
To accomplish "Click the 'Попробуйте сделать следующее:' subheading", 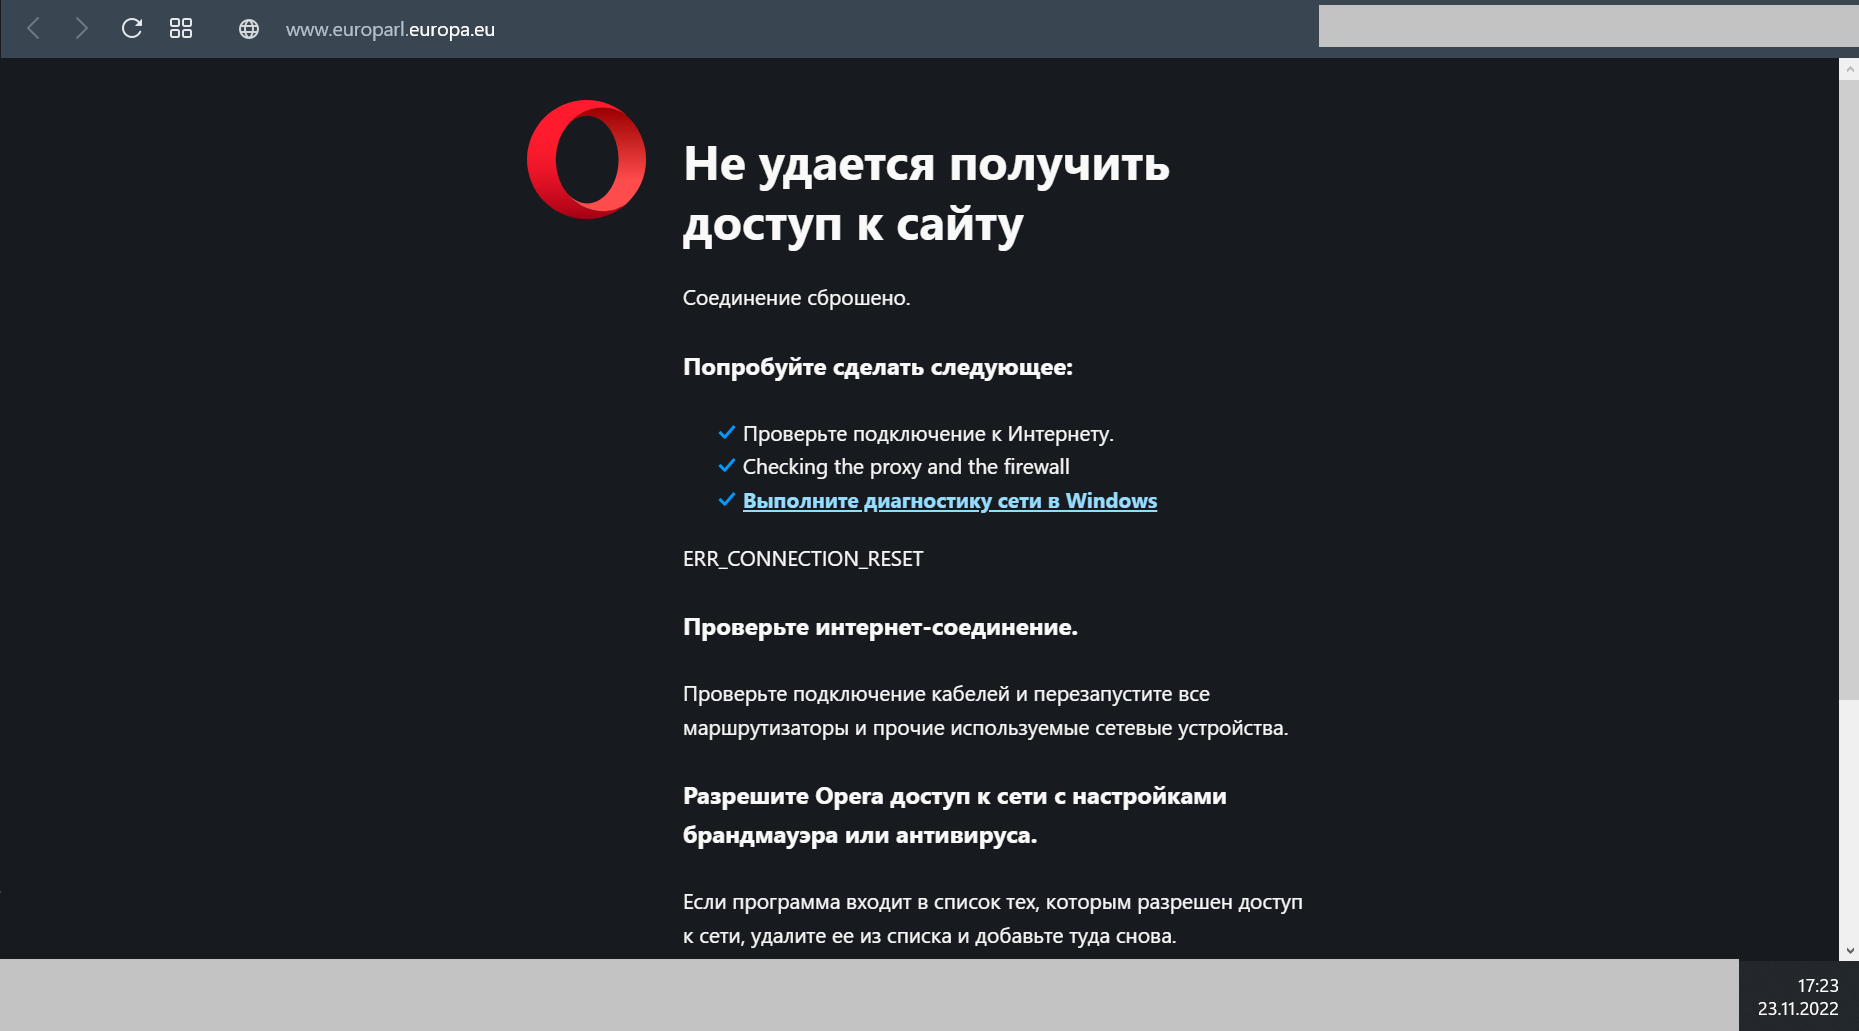I will (877, 367).
